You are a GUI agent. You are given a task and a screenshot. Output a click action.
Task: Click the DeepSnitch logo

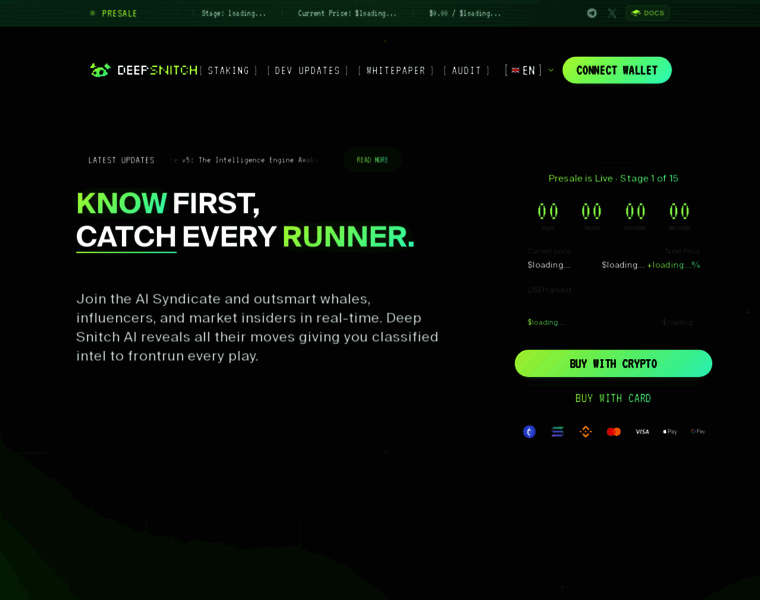point(144,70)
